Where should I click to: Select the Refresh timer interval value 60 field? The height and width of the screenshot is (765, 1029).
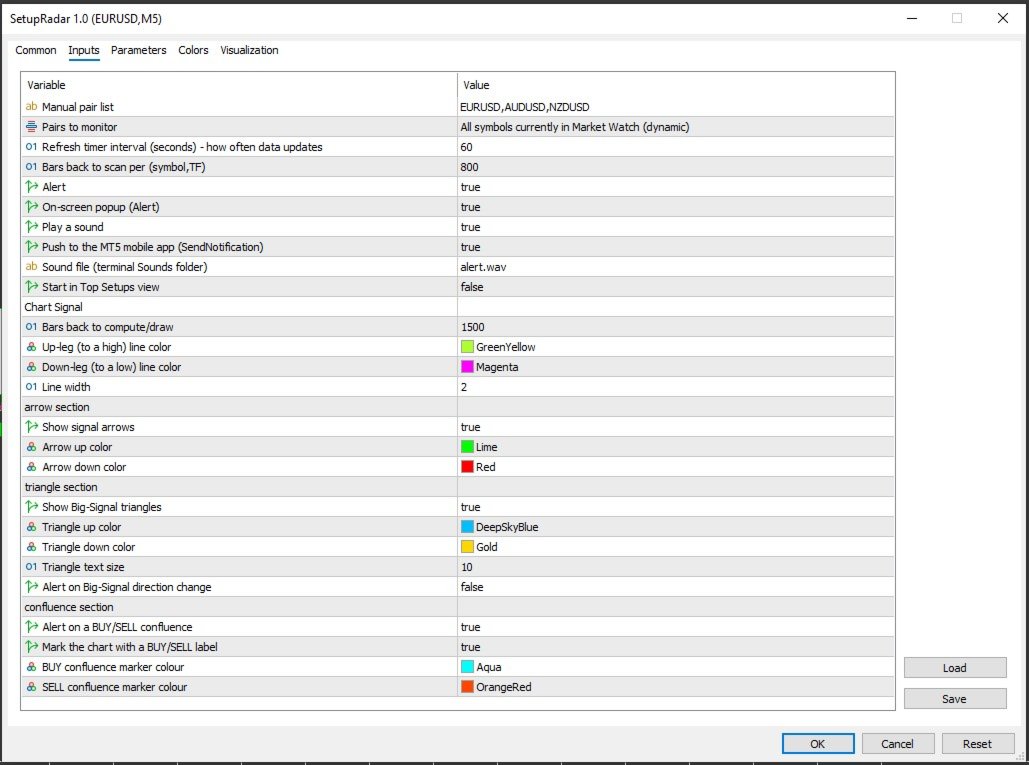click(676, 147)
